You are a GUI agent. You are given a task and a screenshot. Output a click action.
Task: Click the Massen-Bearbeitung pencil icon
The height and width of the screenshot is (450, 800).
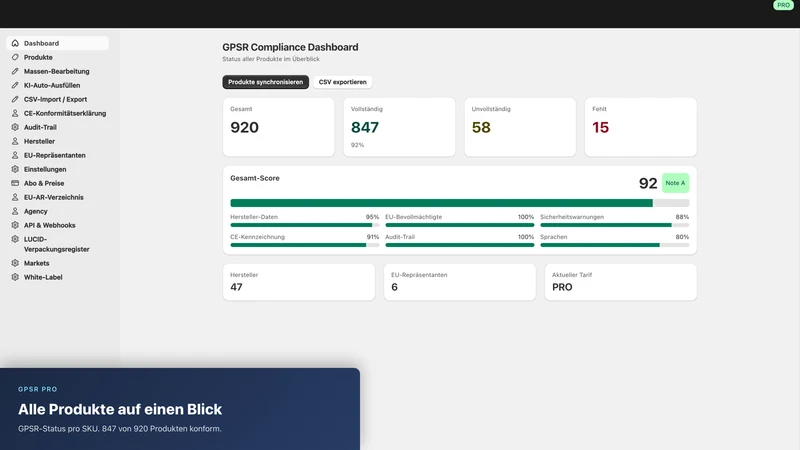[15, 71]
